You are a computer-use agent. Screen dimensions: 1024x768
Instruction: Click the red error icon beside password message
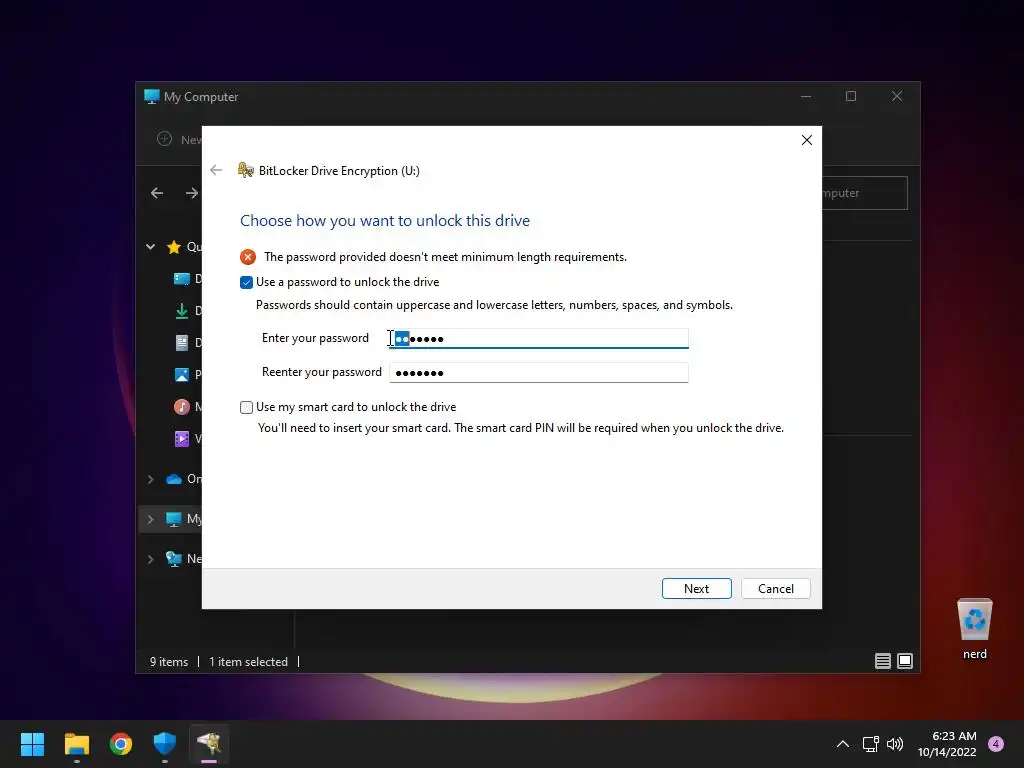[248, 257]
